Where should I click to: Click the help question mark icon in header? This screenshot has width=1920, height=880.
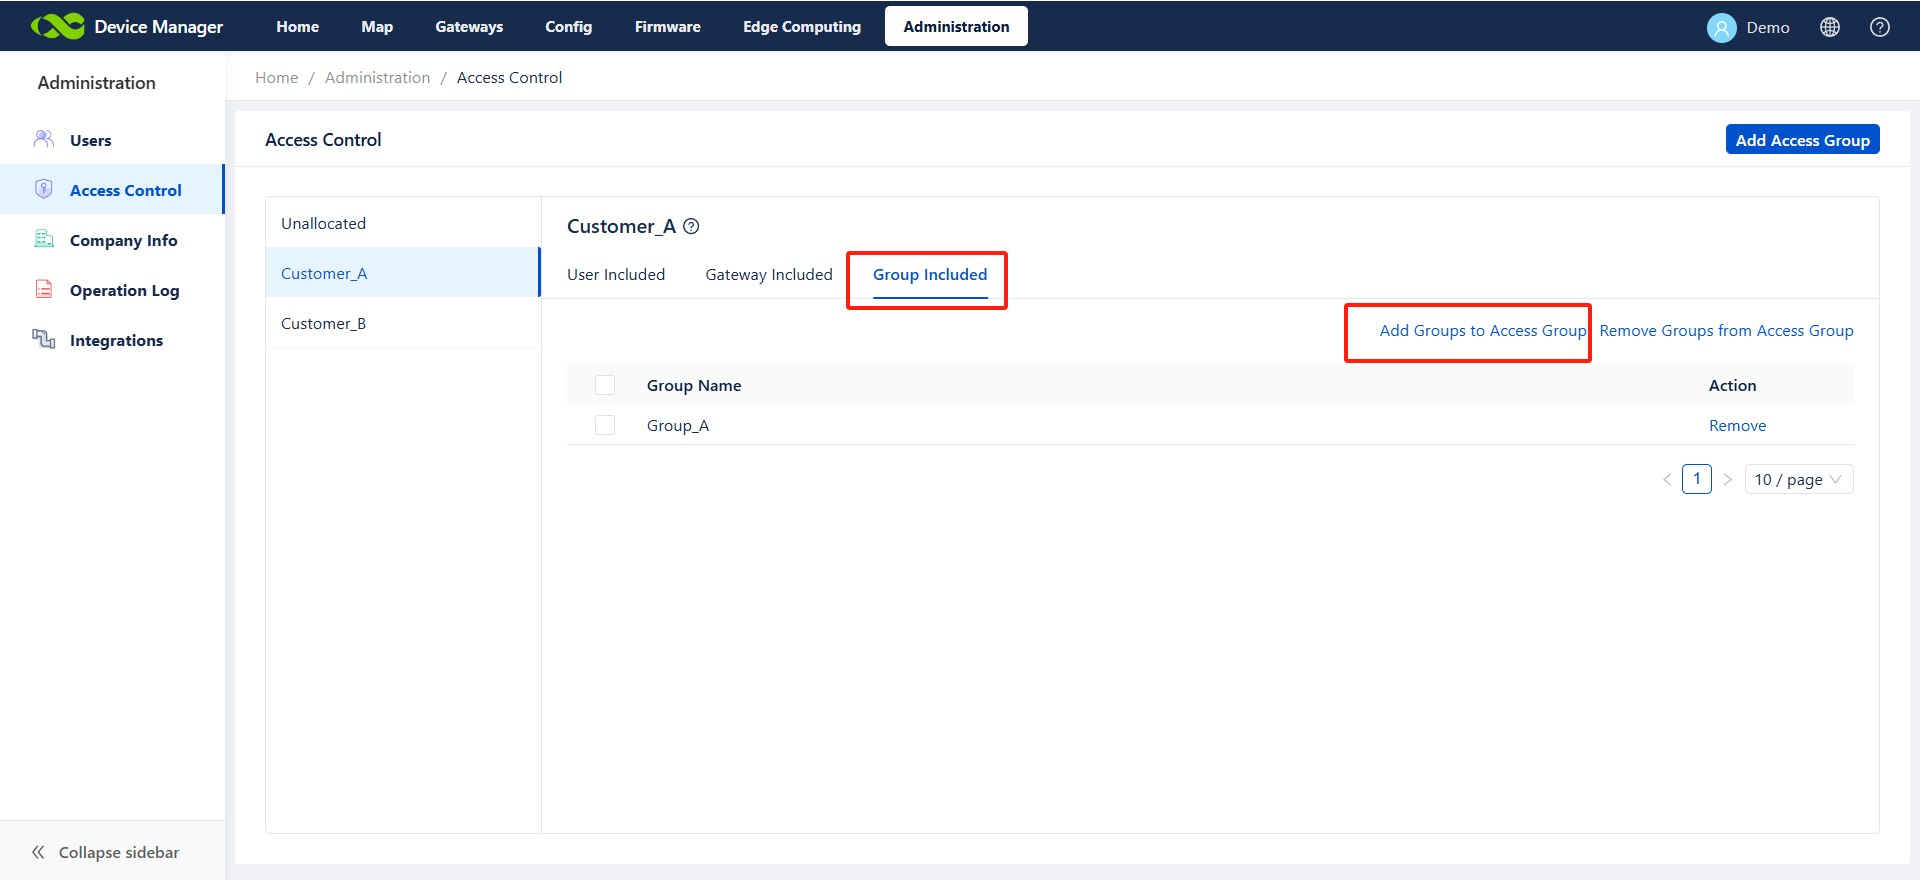1879,27
